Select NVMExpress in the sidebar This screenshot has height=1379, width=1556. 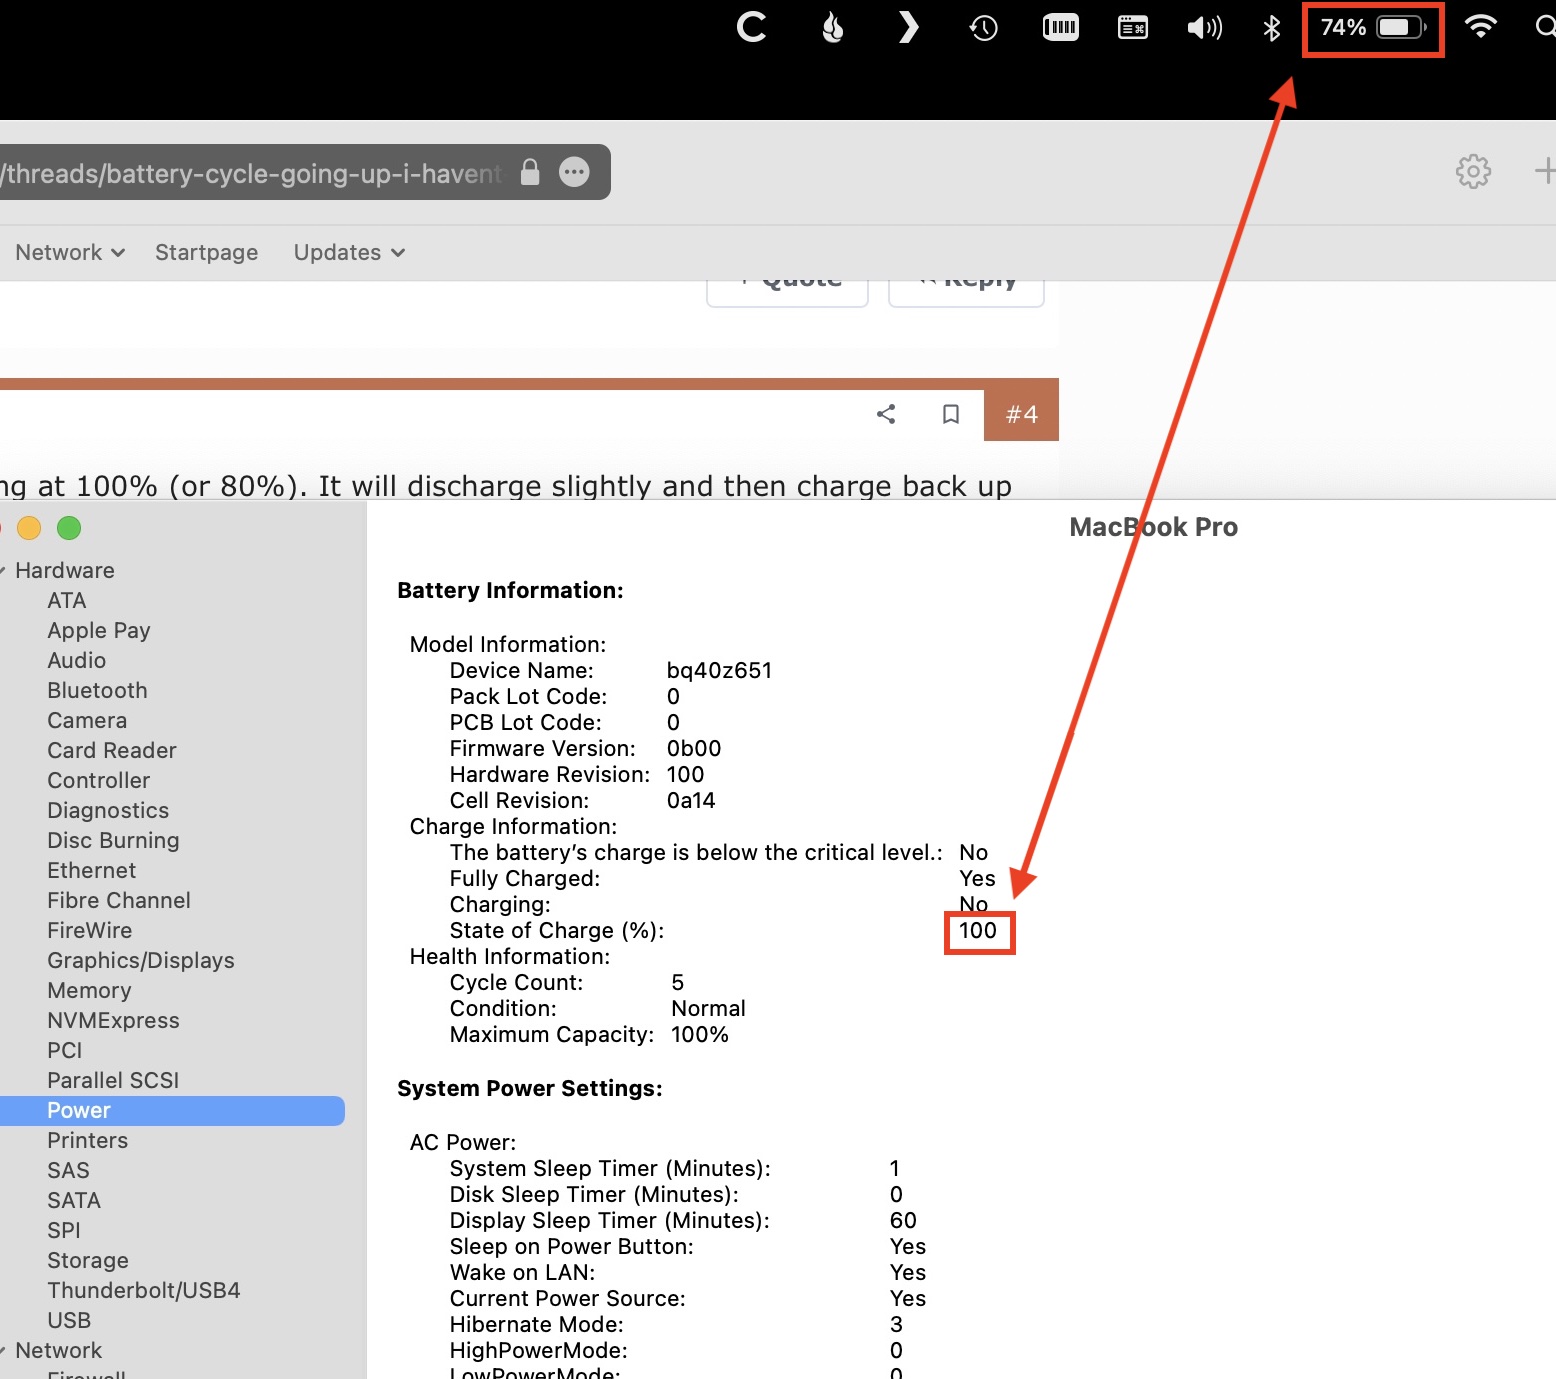113,1020
